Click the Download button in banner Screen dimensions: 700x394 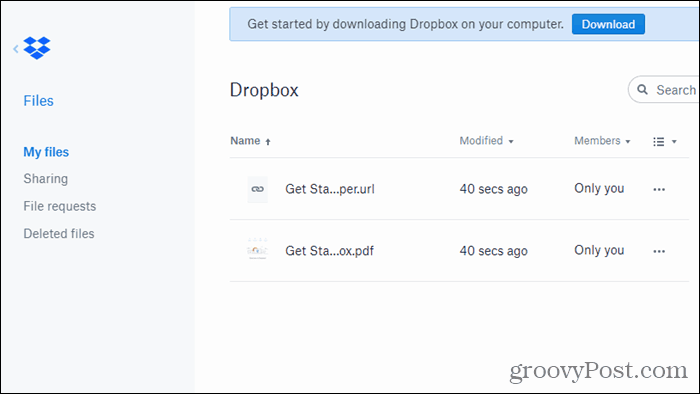[x=608, y=24]
